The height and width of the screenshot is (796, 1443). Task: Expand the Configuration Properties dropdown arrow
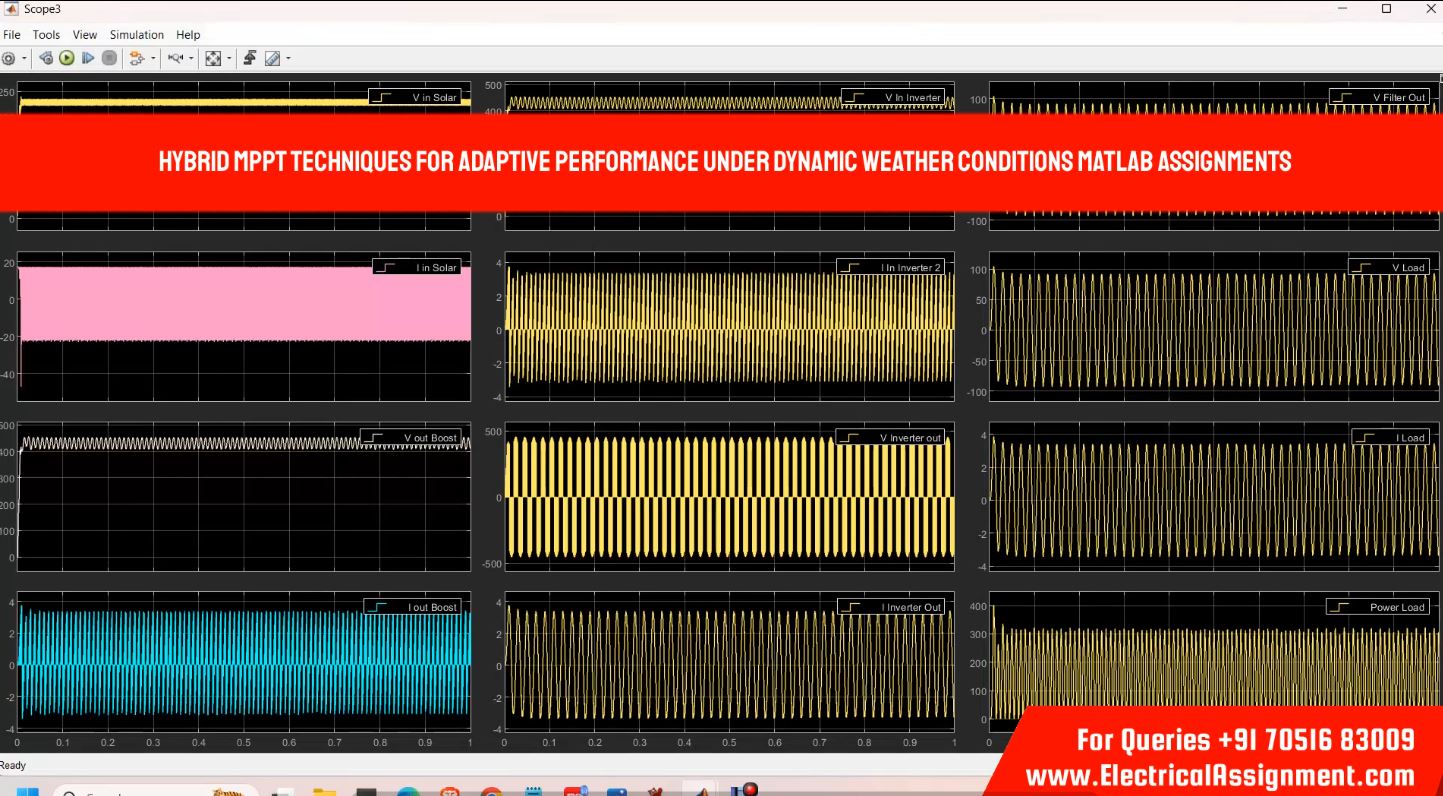[25, 58]
